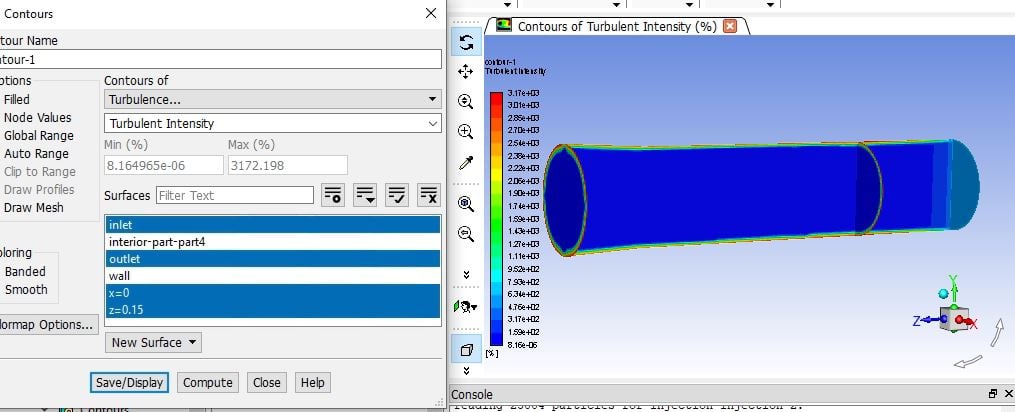Close the Contours of Turbulent Intensity tab
1015x412 pixels.
[x=730, y=27]
